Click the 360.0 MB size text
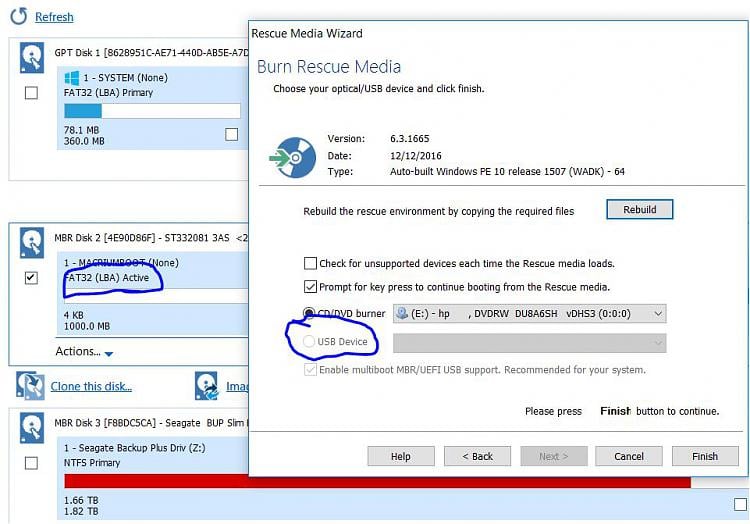750x524 pixels. point(84,141)
